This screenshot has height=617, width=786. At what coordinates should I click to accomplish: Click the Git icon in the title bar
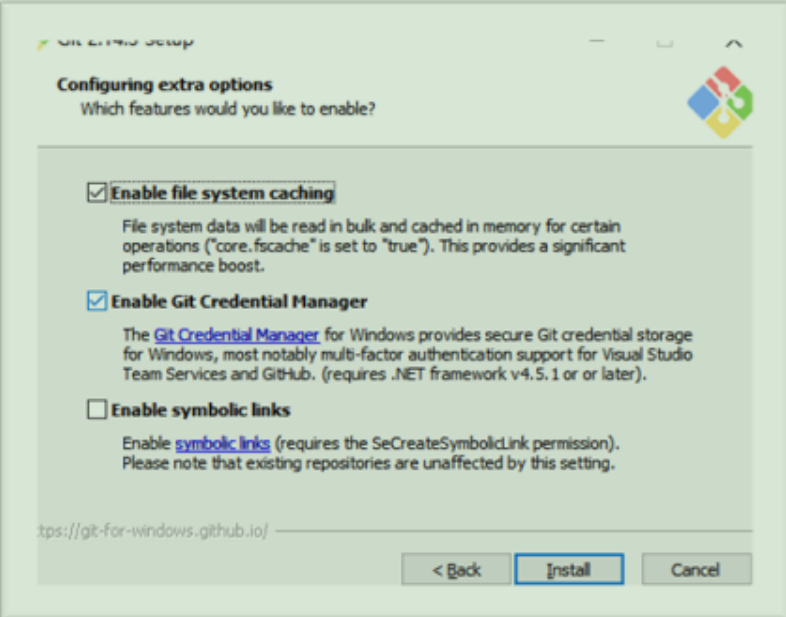43,44
